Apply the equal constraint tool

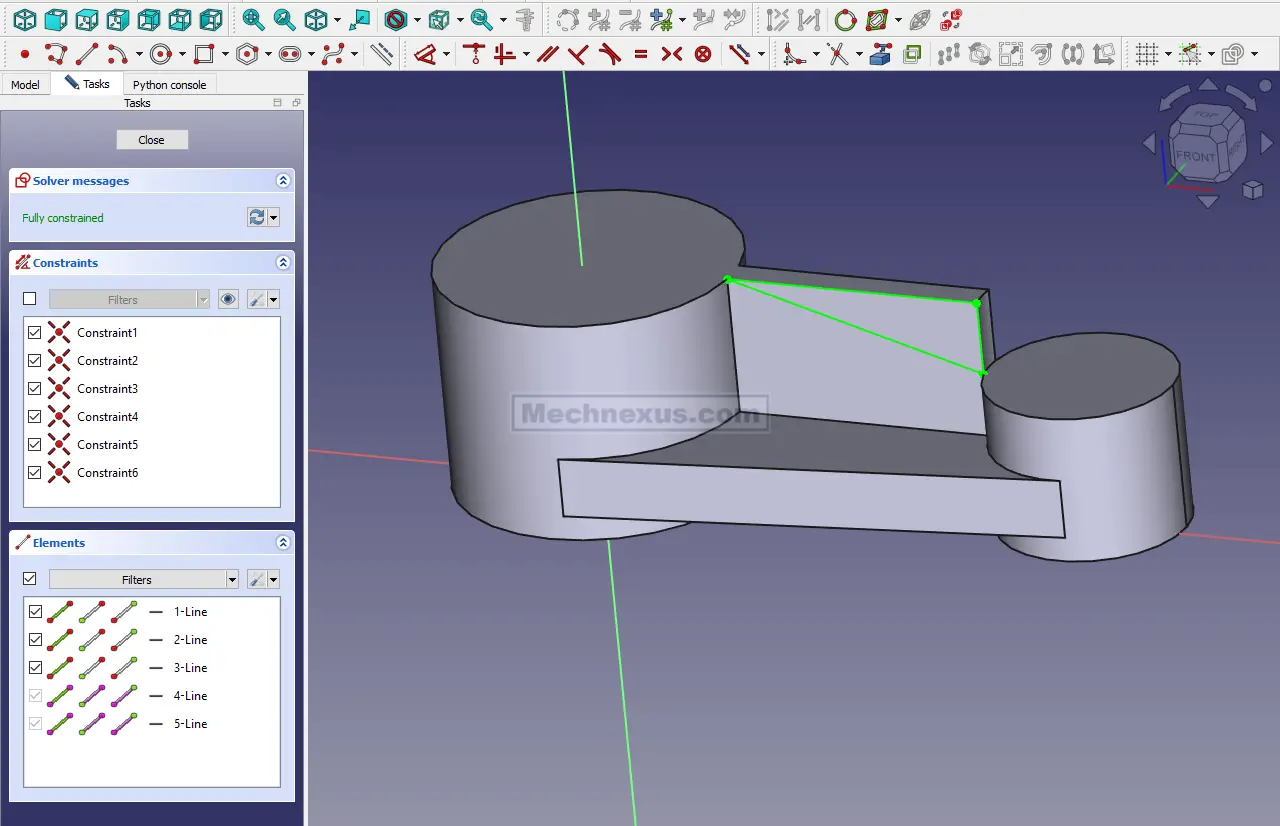[641, 54]
